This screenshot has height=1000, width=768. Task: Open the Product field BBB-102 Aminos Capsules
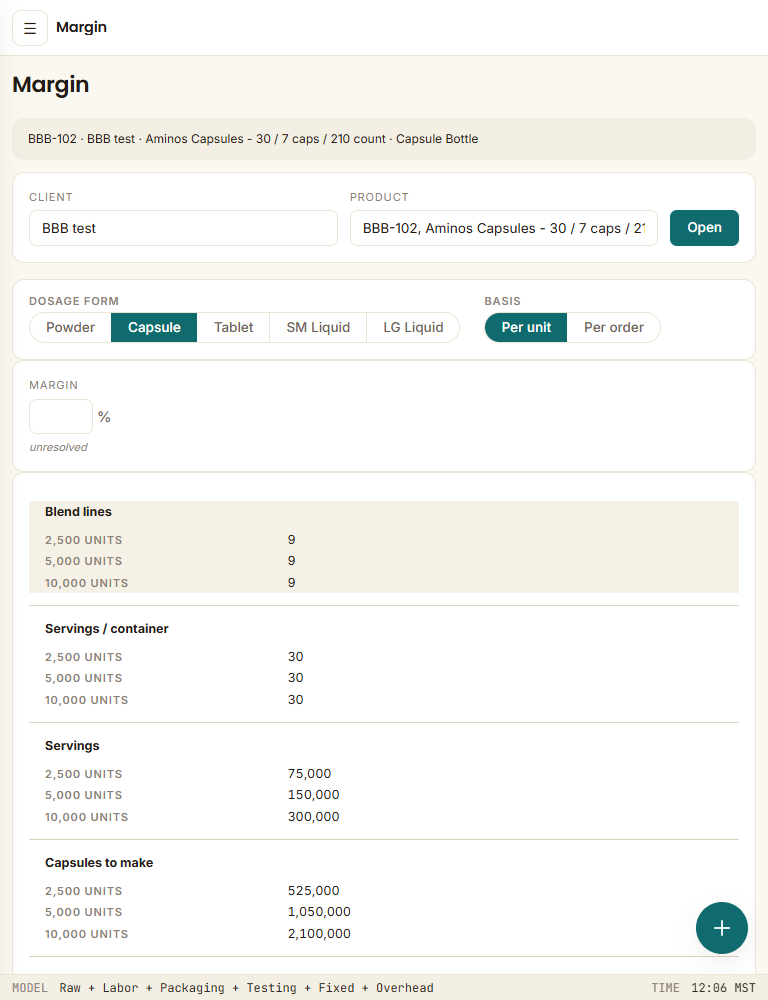(x=504, y=228)
